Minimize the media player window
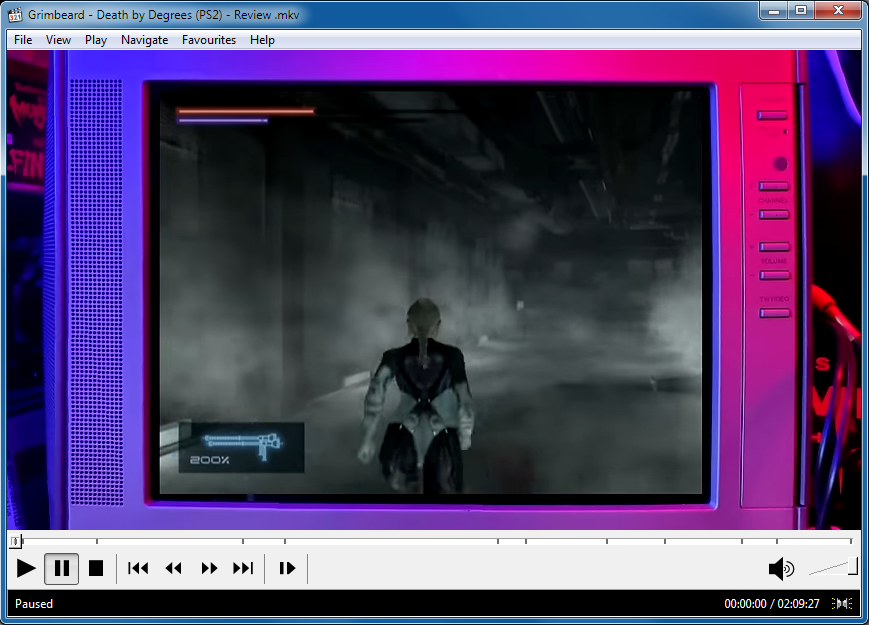 coord(774,11)
